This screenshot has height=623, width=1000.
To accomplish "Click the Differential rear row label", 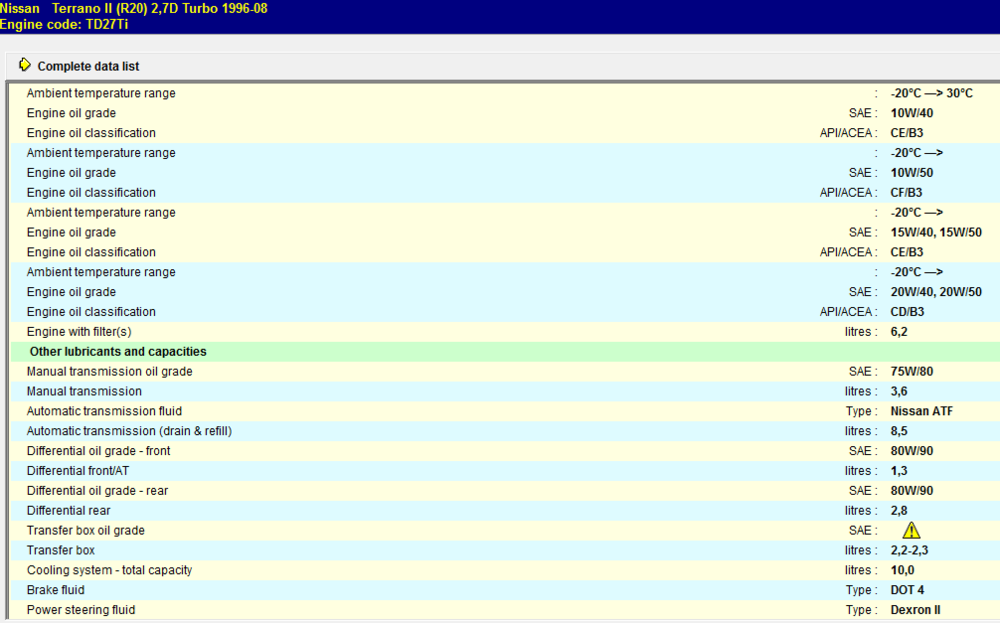I will point(68,511).
